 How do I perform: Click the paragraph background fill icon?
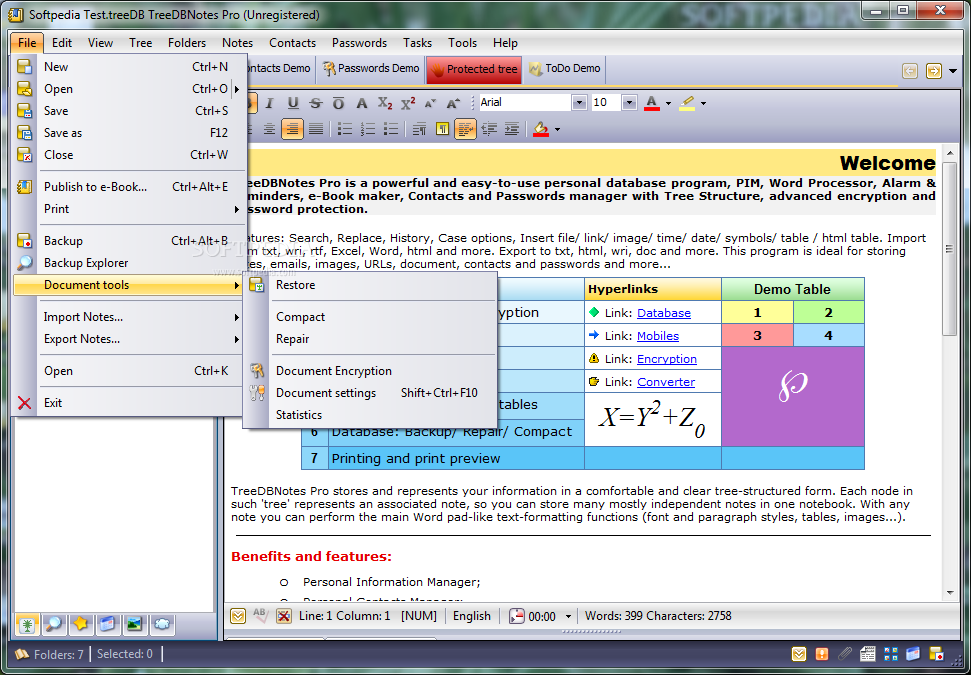pyautogui.click(x=541, y=129)
